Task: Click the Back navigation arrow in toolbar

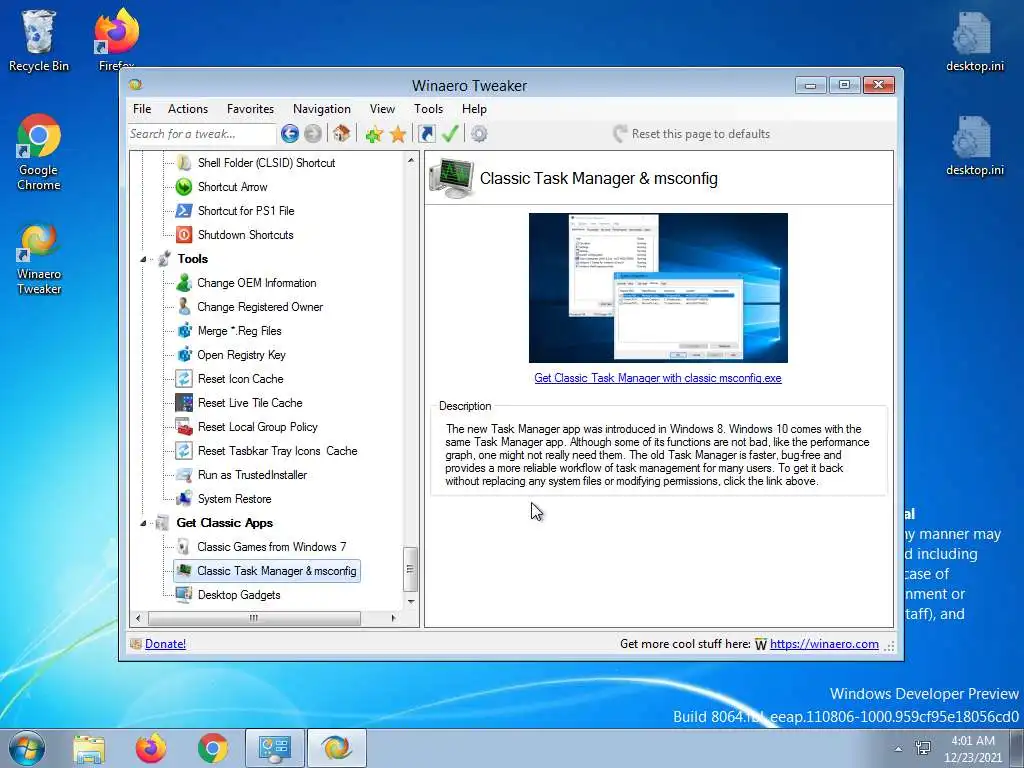Action: 290,134
